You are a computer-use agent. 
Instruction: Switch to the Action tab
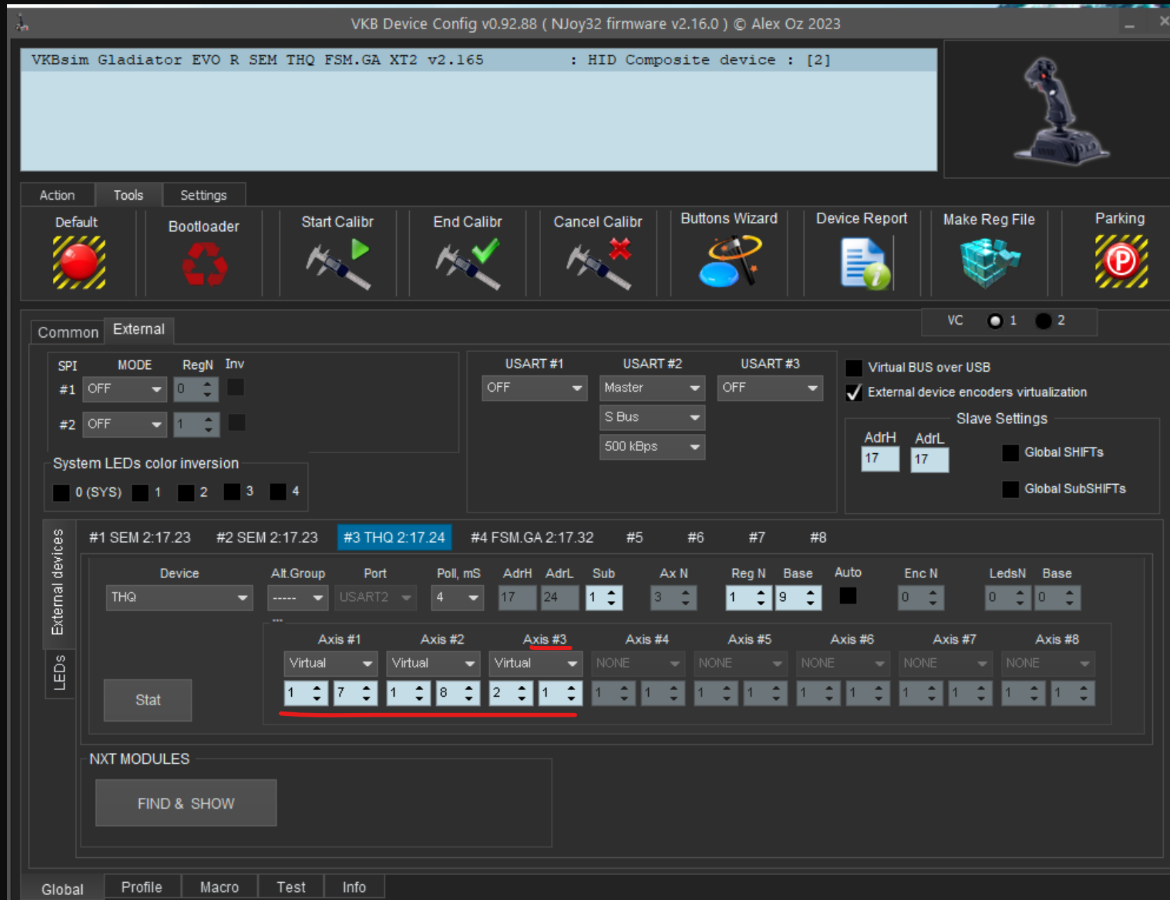(x=57, y=195)
